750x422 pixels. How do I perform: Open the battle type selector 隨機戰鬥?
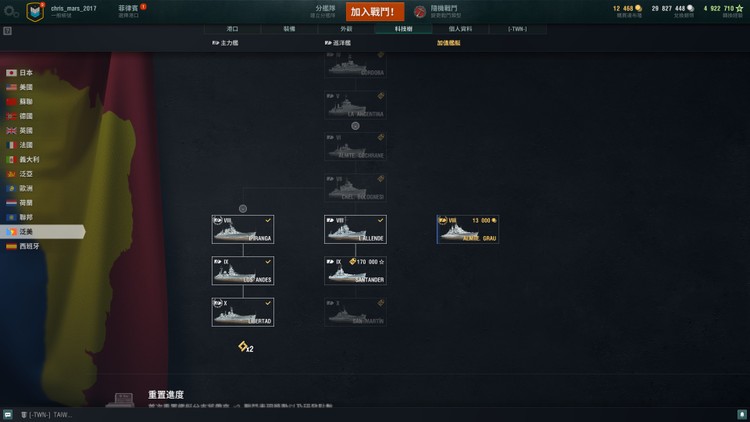tap(443, 11)
